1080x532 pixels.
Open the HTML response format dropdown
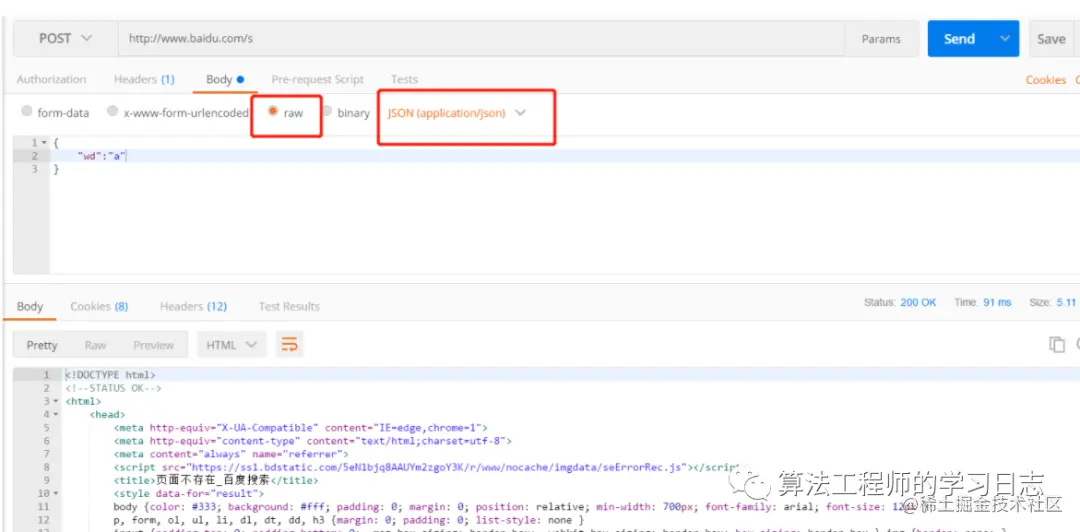(x=231, y=345)
